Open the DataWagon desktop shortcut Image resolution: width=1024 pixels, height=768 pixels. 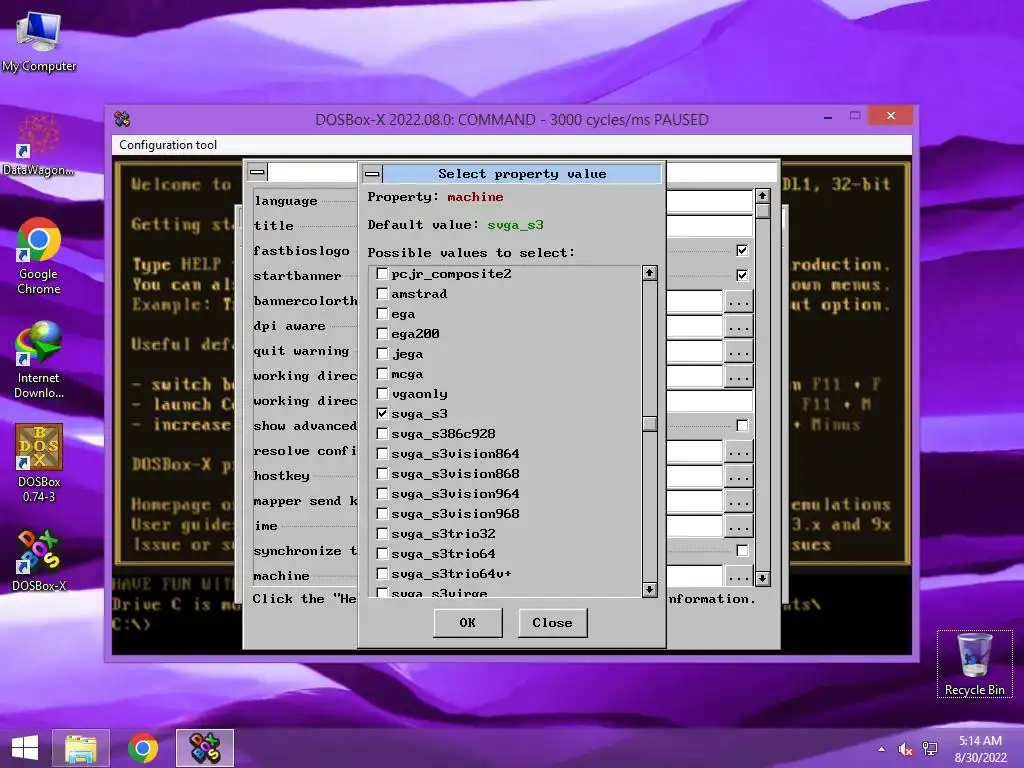pyautogui.click(x=39, y=145)
